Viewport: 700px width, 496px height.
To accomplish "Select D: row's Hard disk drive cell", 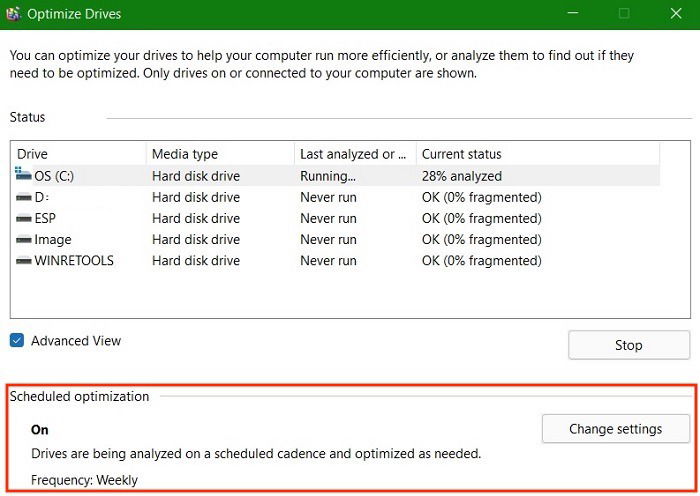I will tap(196, 197).
